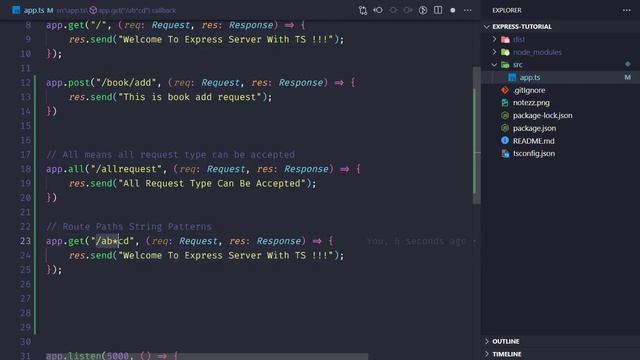
Task: Click the unsaved-changes dot on the editor toolbar
Action: 453,10
